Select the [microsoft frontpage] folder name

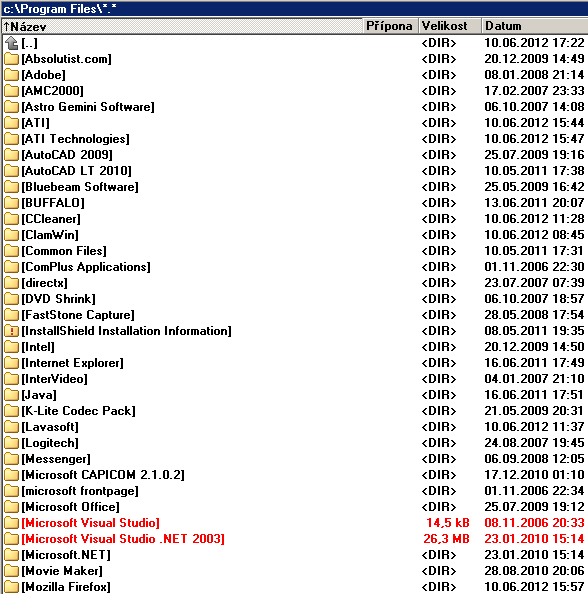[x=80, y=491]
